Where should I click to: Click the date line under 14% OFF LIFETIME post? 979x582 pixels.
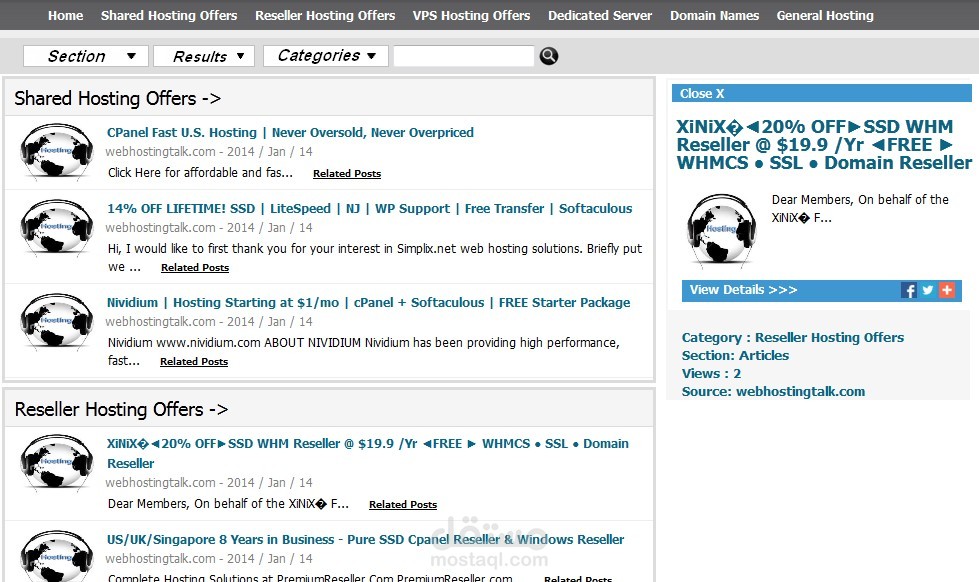(209, 228)
